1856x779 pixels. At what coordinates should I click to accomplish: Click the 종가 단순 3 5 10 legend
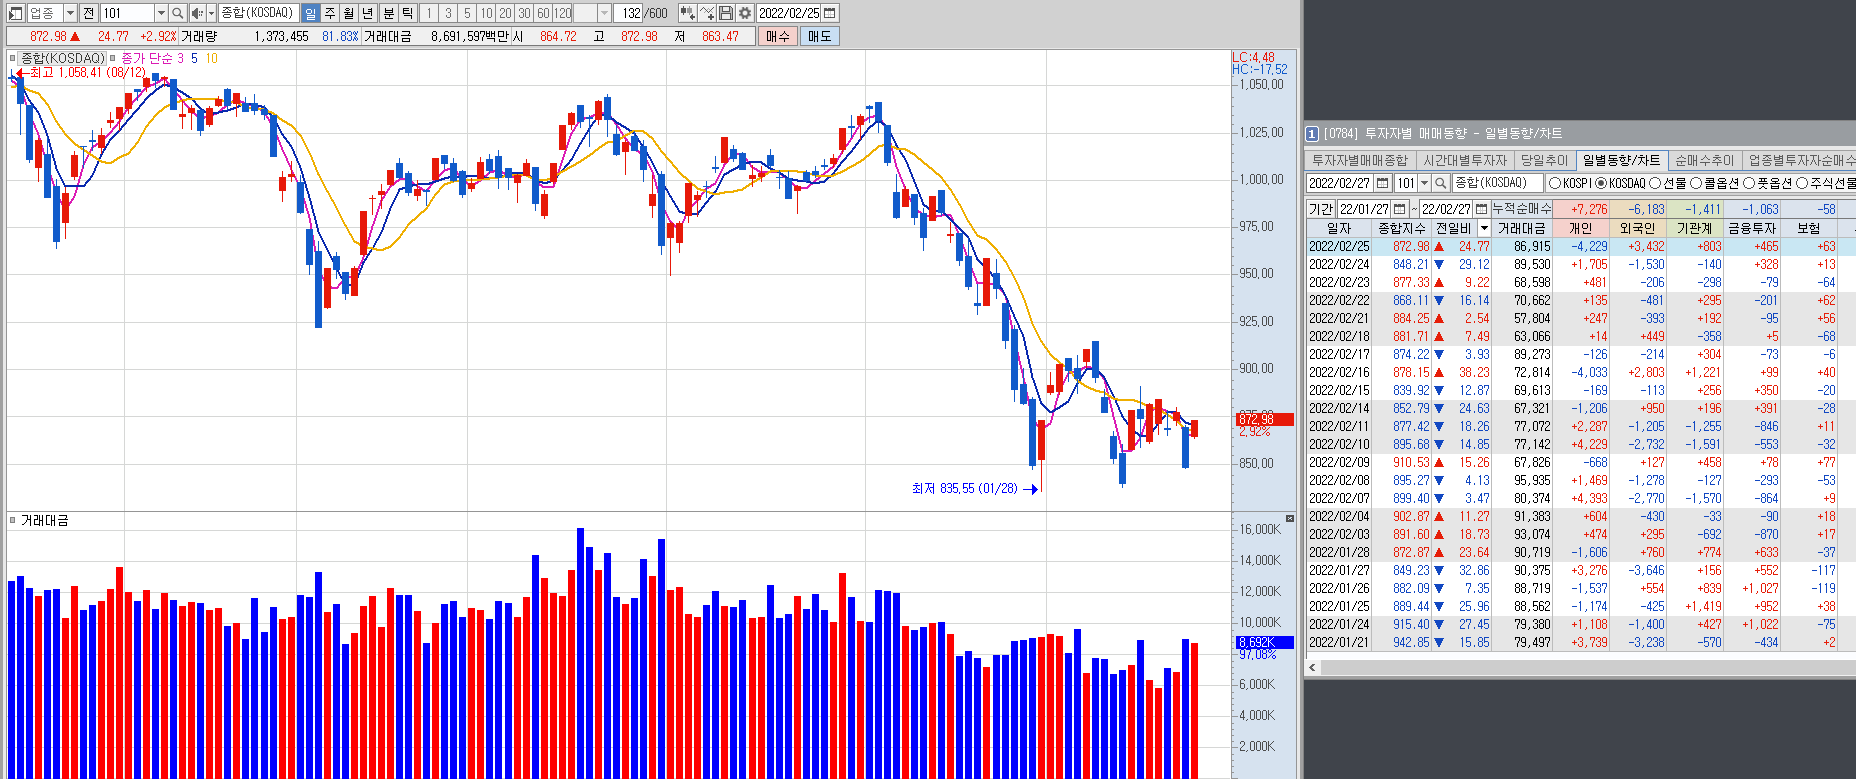169,58
